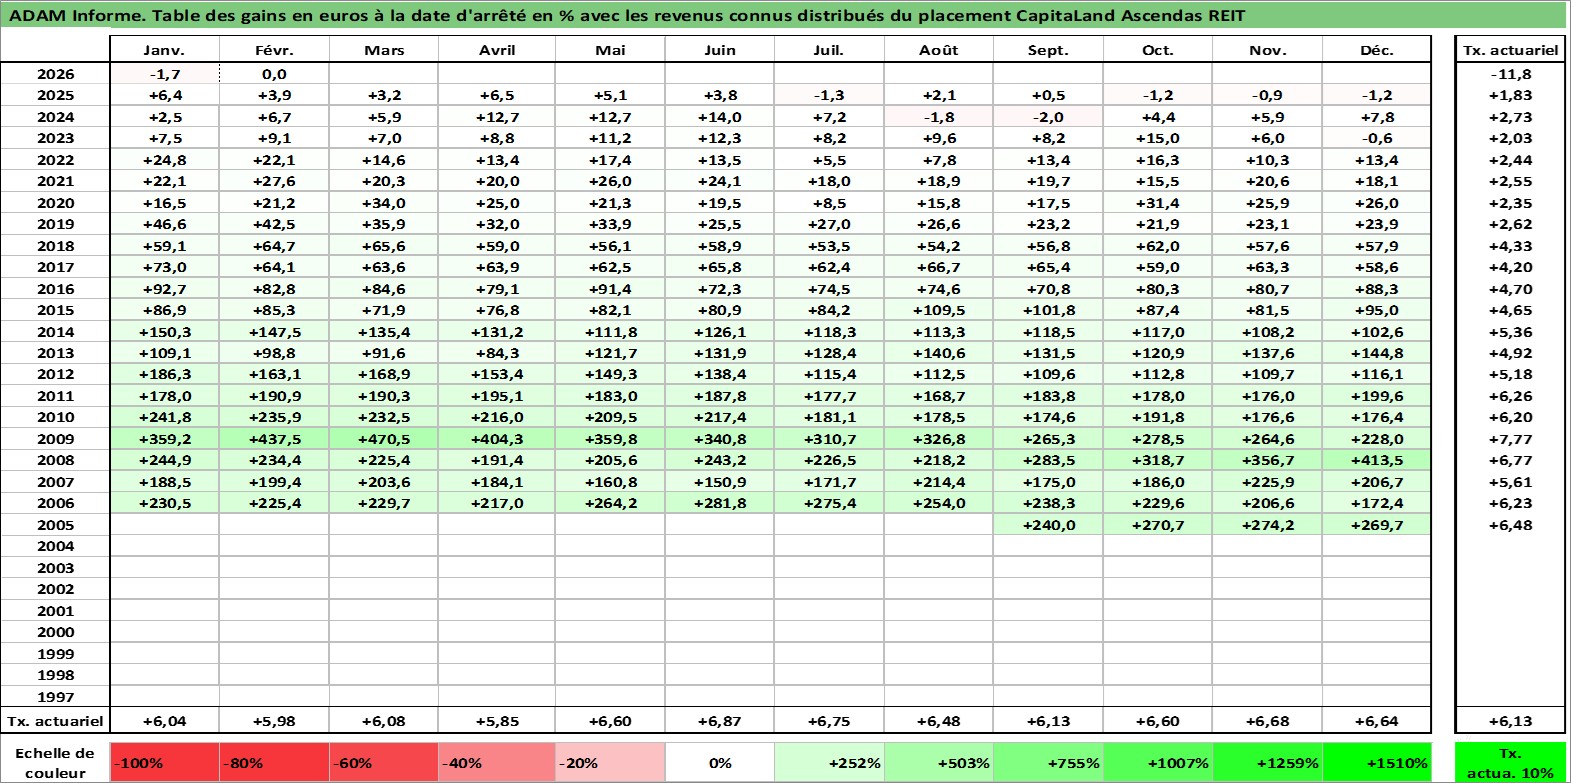Click the 2009 year row label
Viewport: 1571px width, 783px height.
55,439
